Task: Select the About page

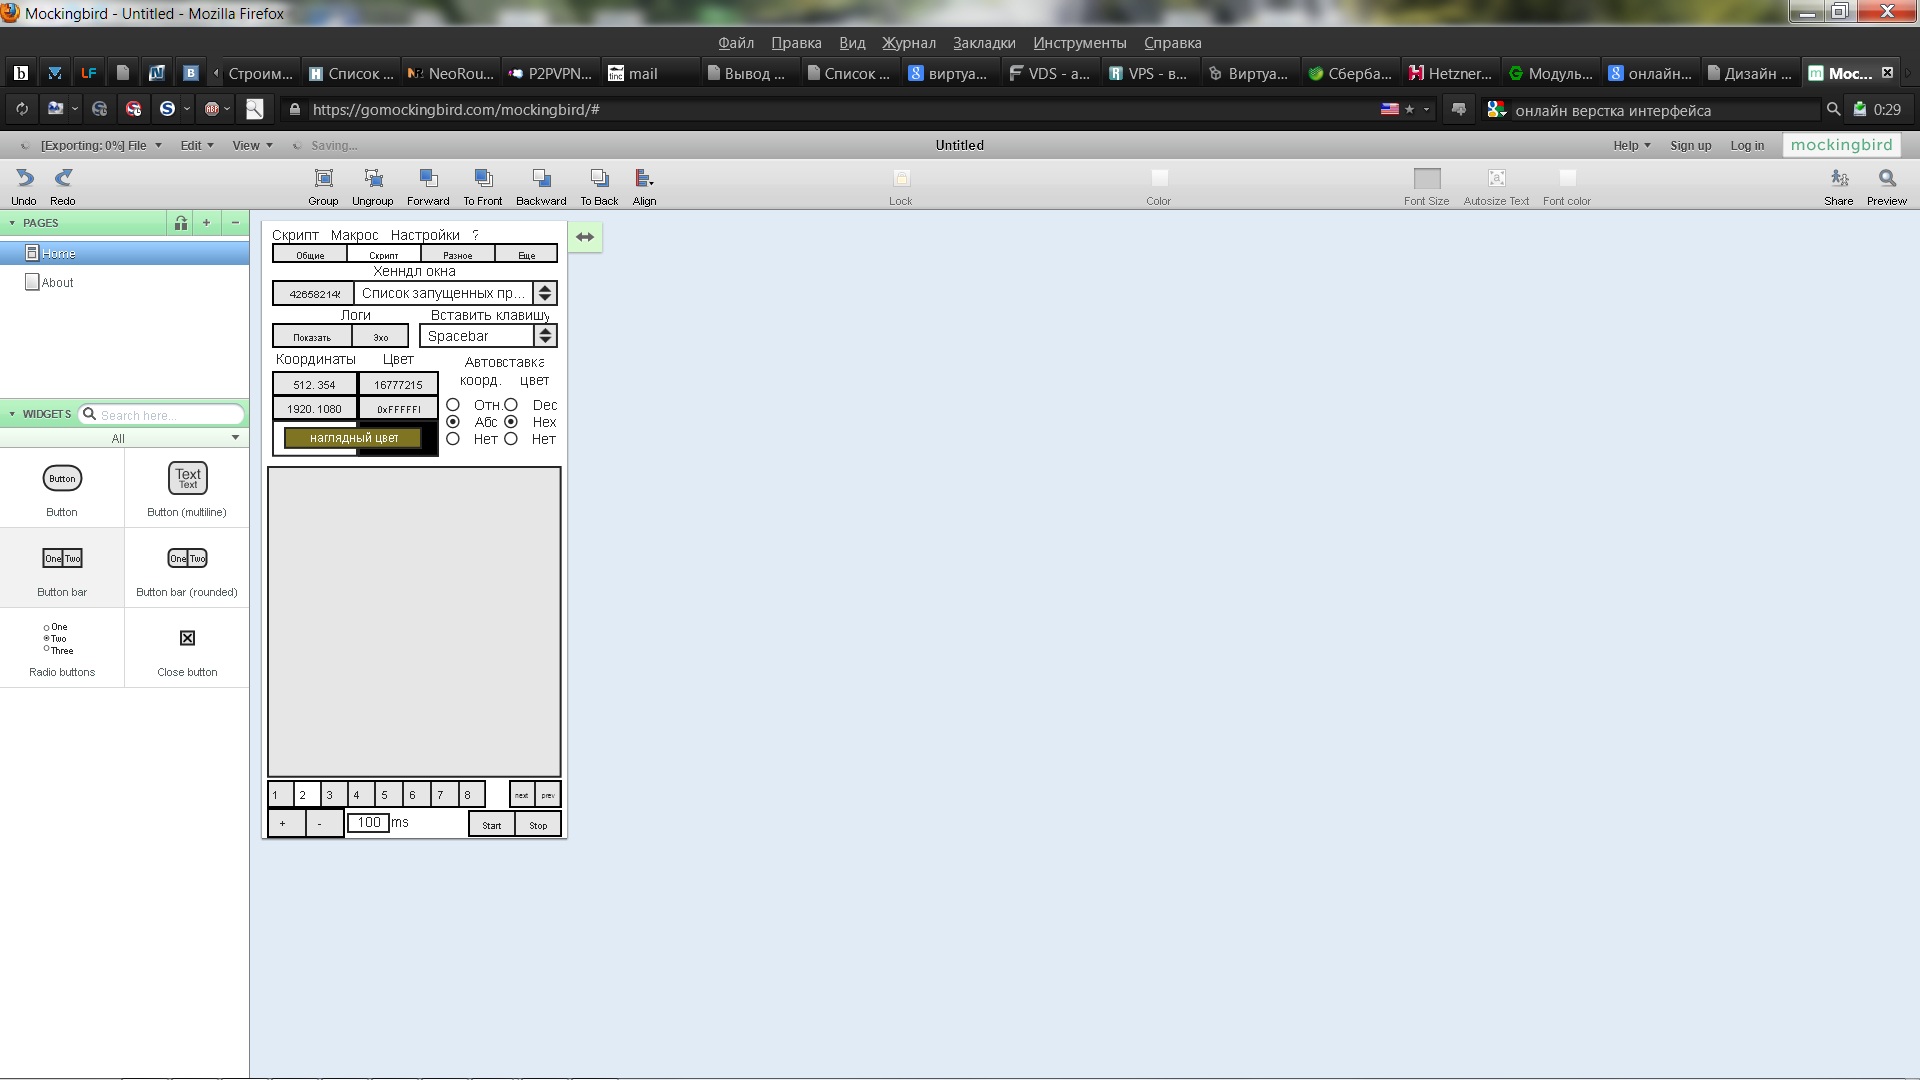Action: pyautogui.click(x=57, y=283)
